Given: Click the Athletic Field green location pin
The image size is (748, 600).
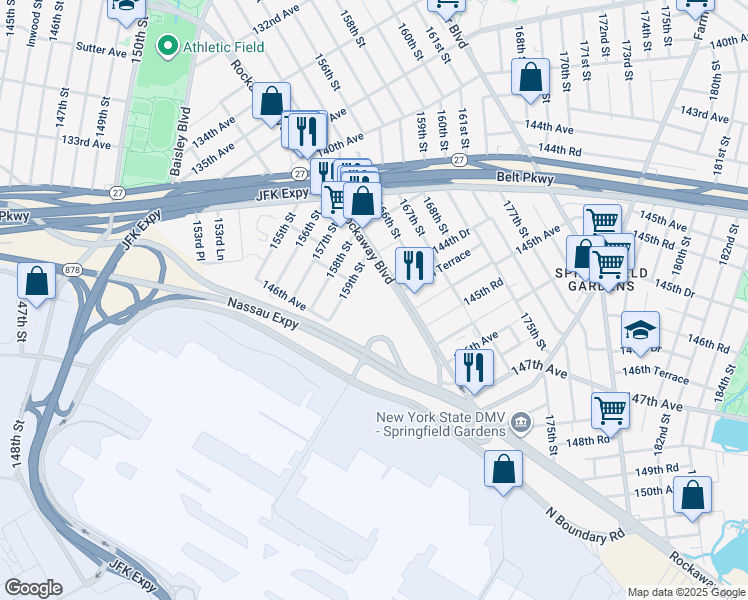Looking at the screenshot, I should point(167,47).
